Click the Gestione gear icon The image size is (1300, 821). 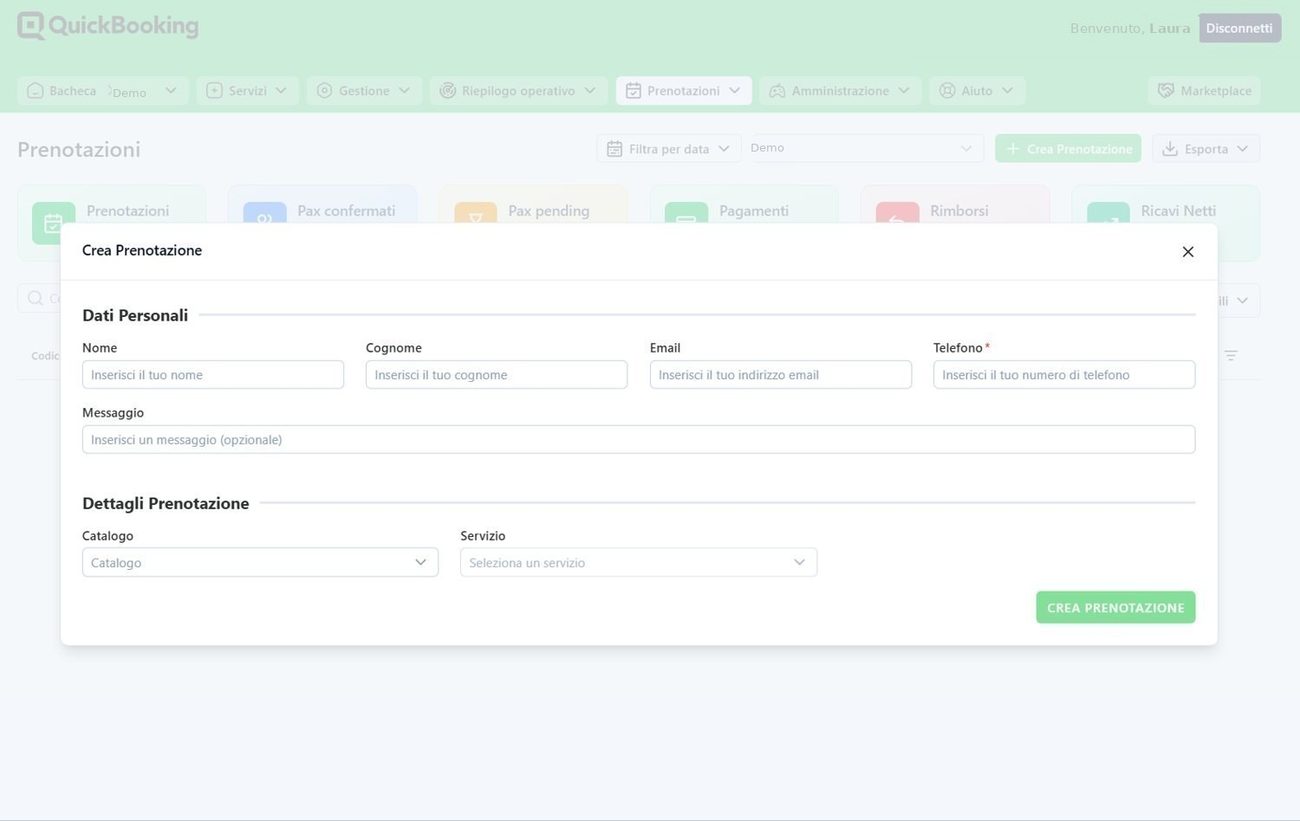point(324,91)
